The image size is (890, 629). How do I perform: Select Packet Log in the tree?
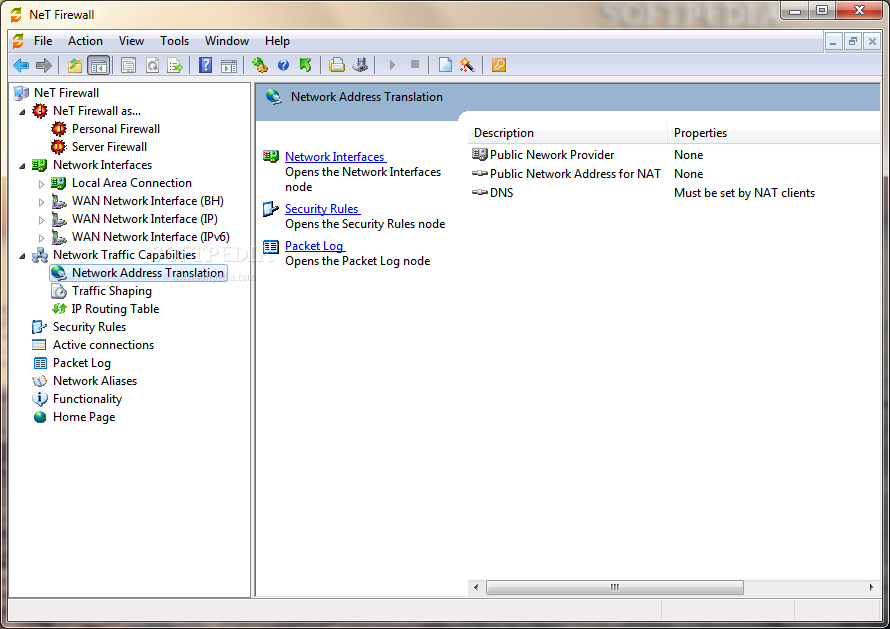pyautogui.click(x=82, y=363)
